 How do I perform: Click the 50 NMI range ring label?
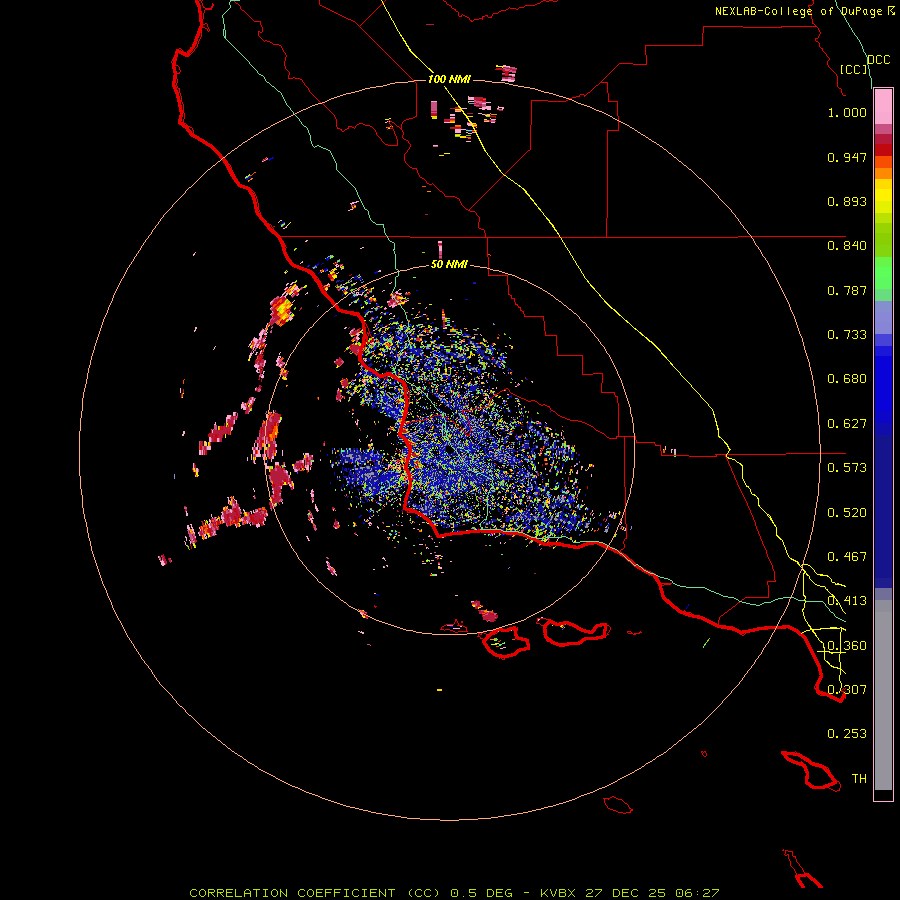(x=449, y=265)
